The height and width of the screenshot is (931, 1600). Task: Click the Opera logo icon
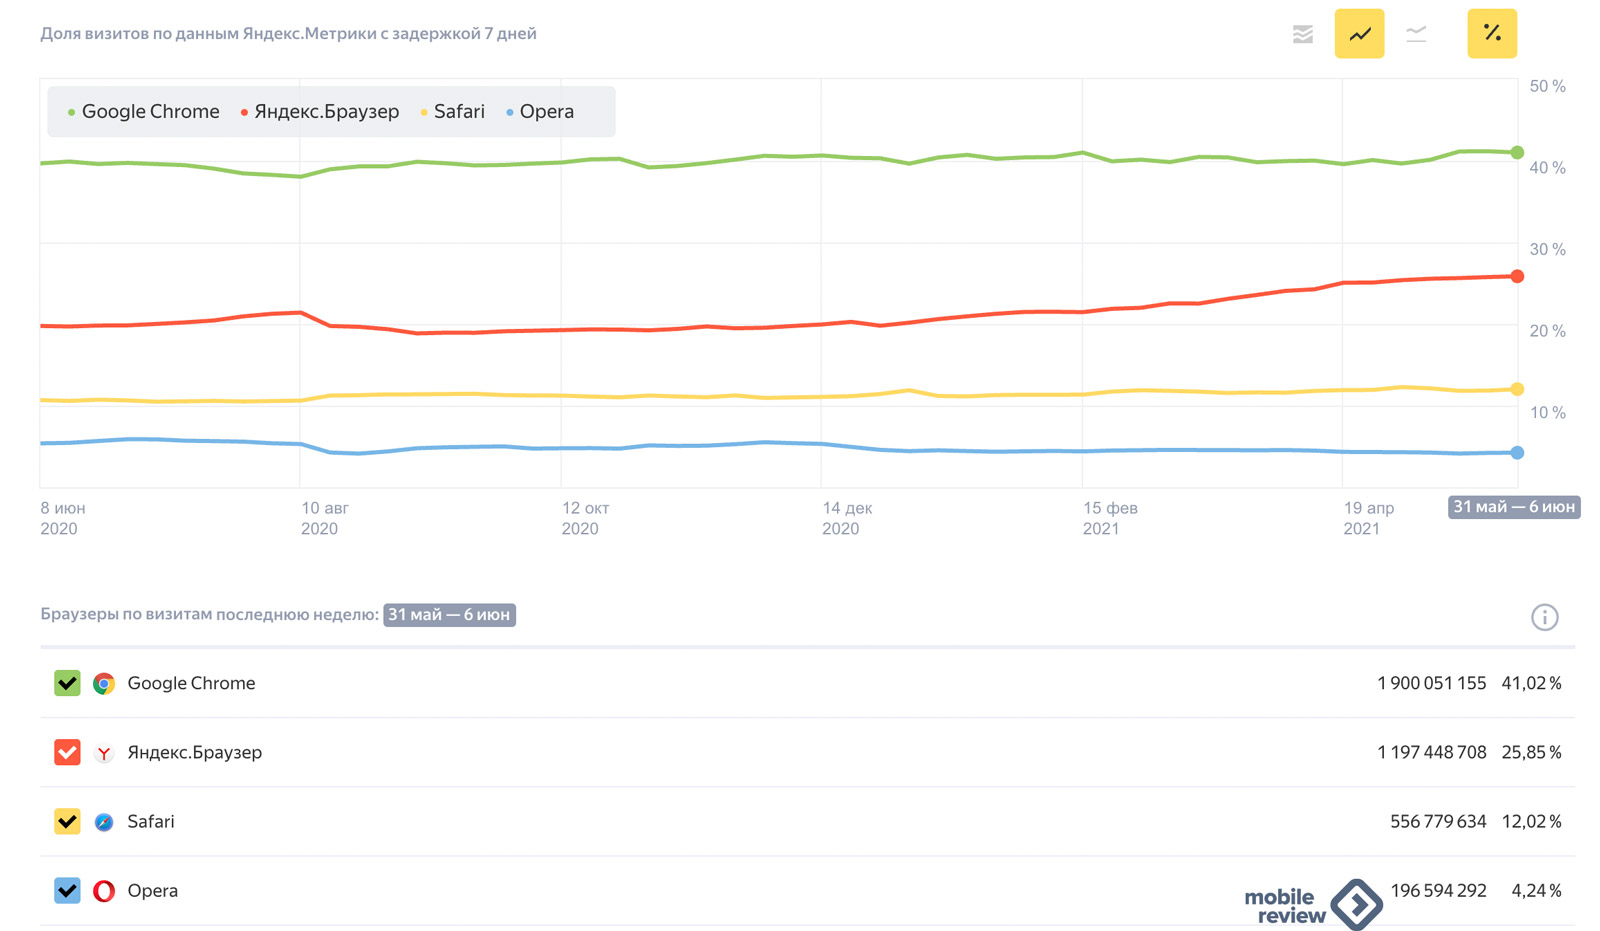[x=104, y=891]
